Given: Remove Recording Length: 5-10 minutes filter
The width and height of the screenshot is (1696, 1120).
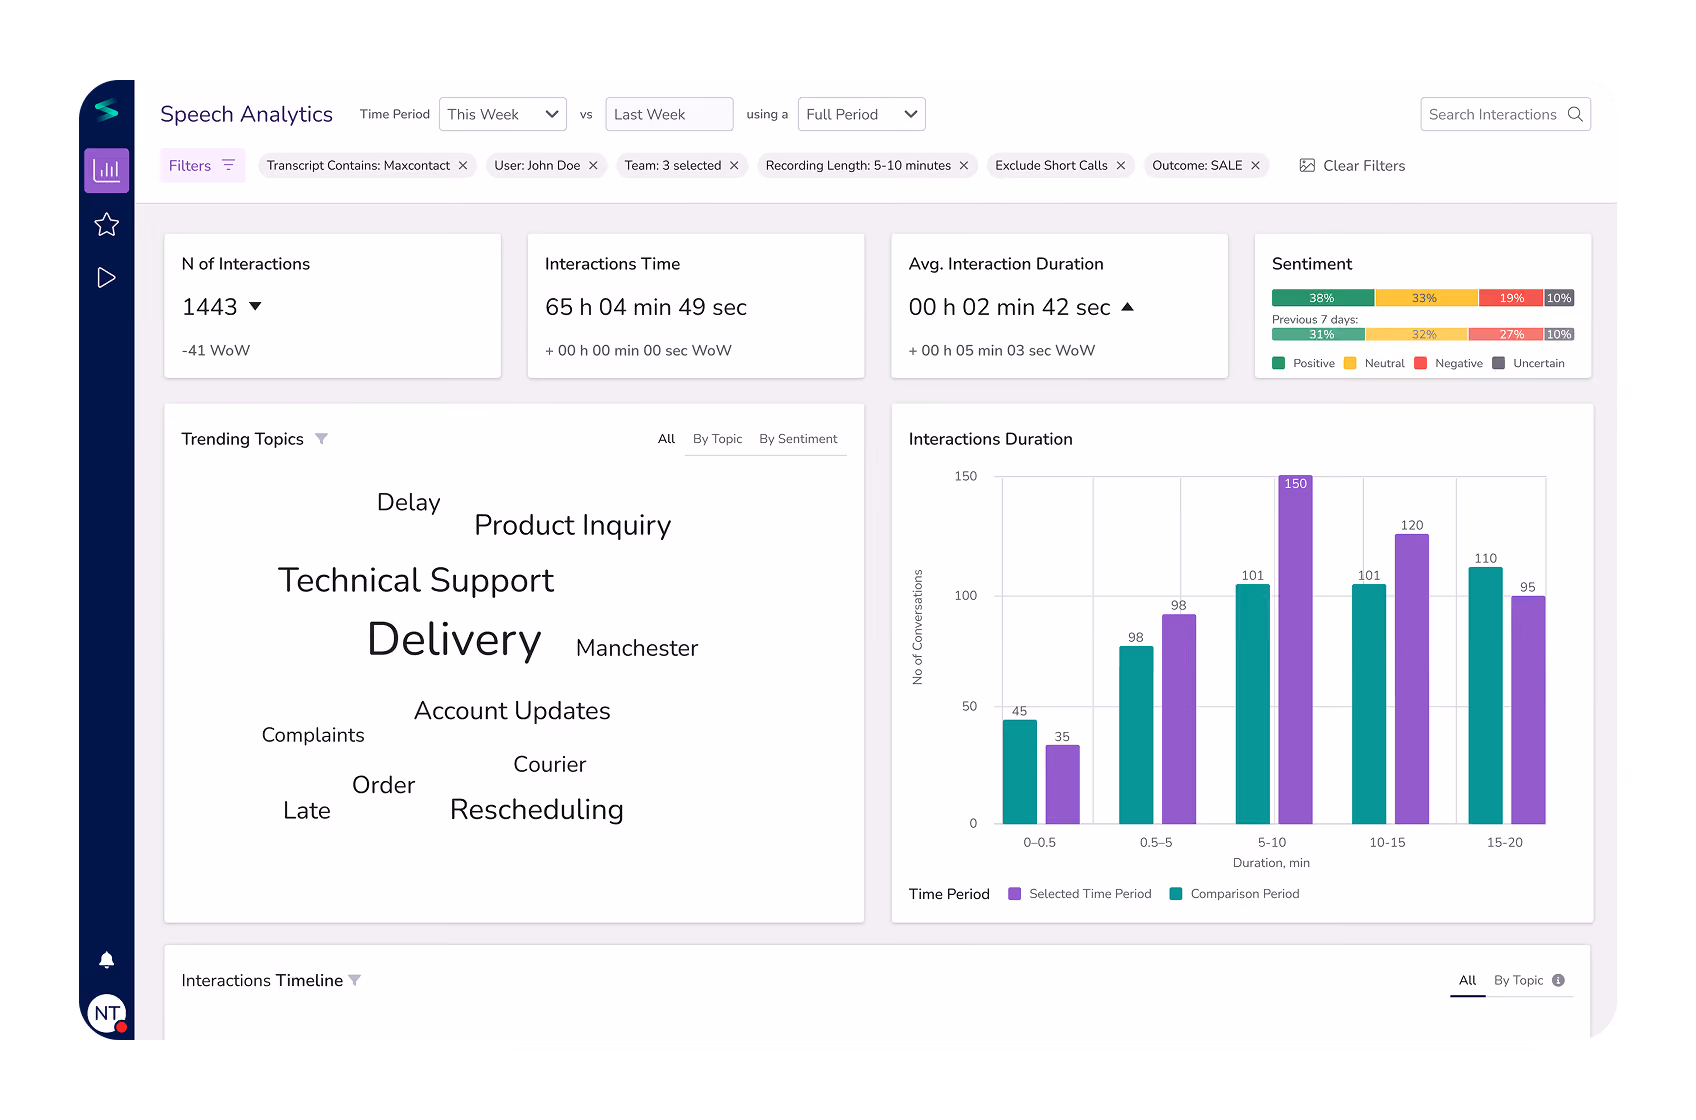Looking at the screenshot, I should click(964, 166).
